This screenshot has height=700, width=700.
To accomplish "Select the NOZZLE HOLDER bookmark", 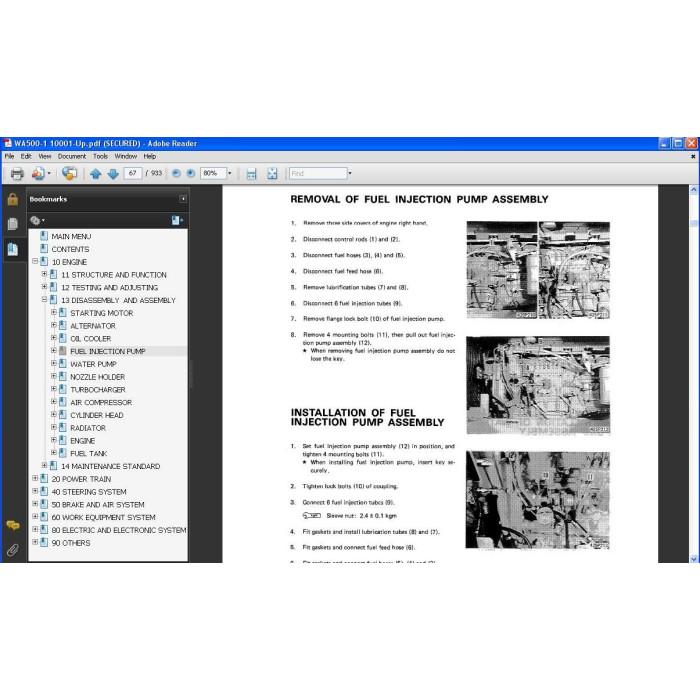I will point(97,377).
